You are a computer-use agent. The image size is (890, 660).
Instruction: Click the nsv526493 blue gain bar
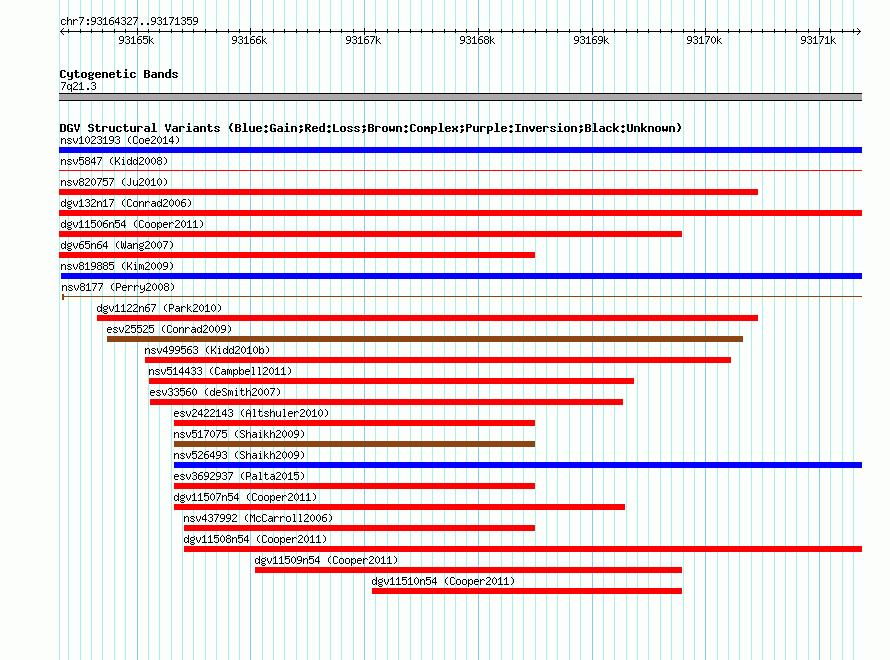[x=518, y=465]
